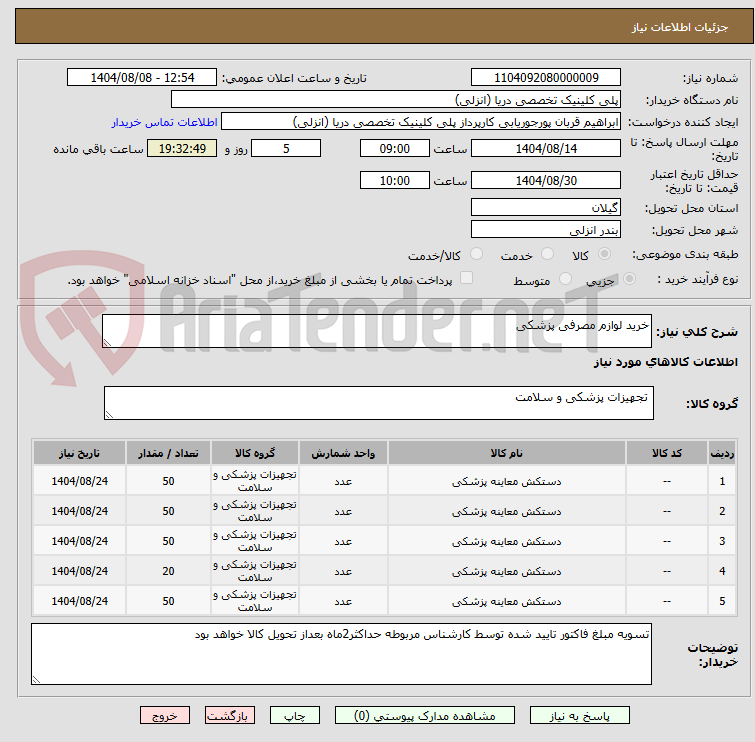Click the price validity time 10:00
The image size is (755, 742).
tap(395, 181)
